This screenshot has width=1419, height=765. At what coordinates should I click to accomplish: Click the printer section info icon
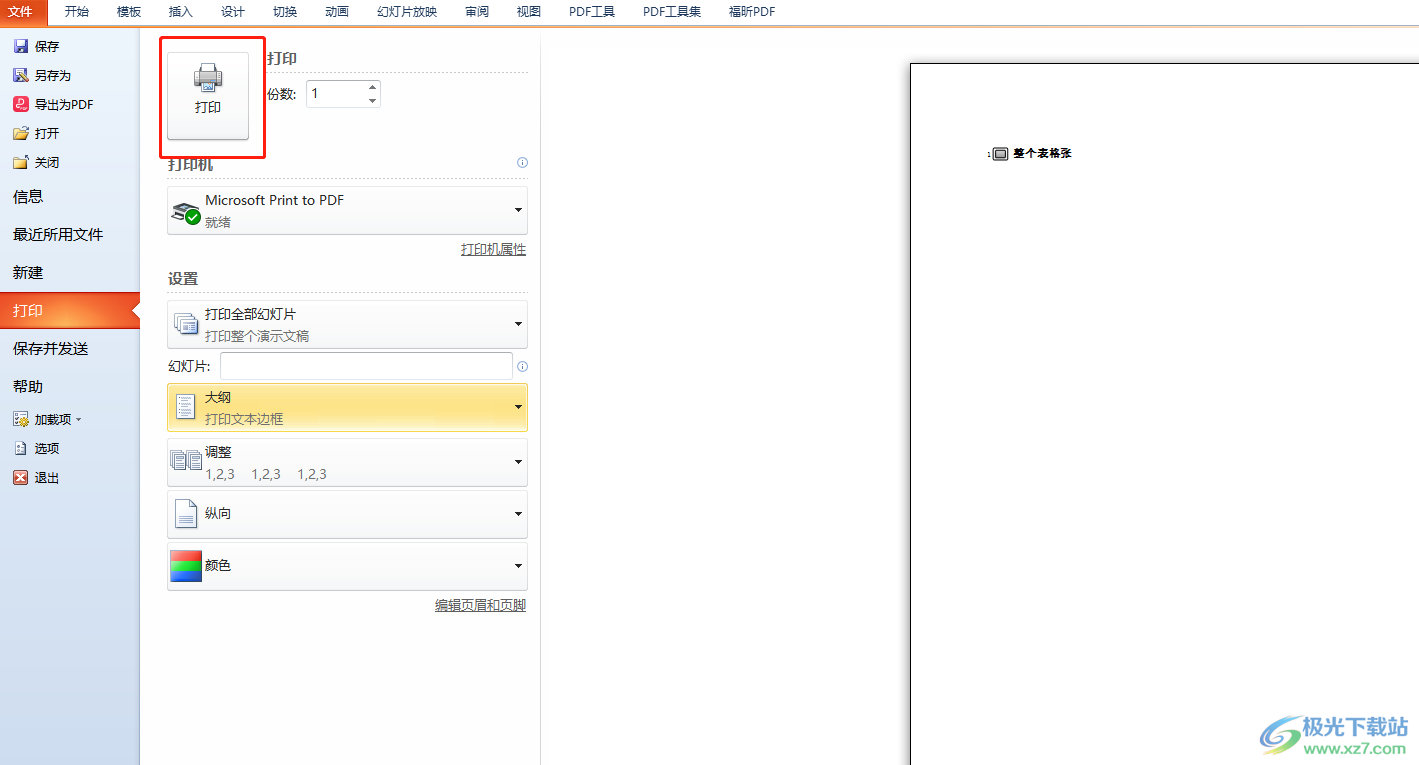[522, 163]
